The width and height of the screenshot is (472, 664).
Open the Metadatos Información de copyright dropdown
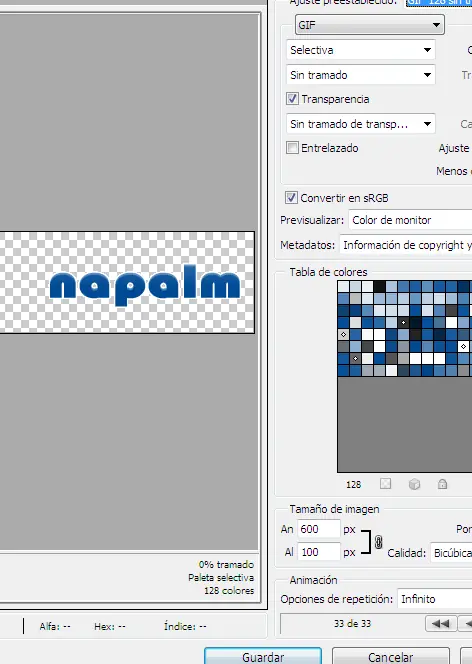(406, 245)
